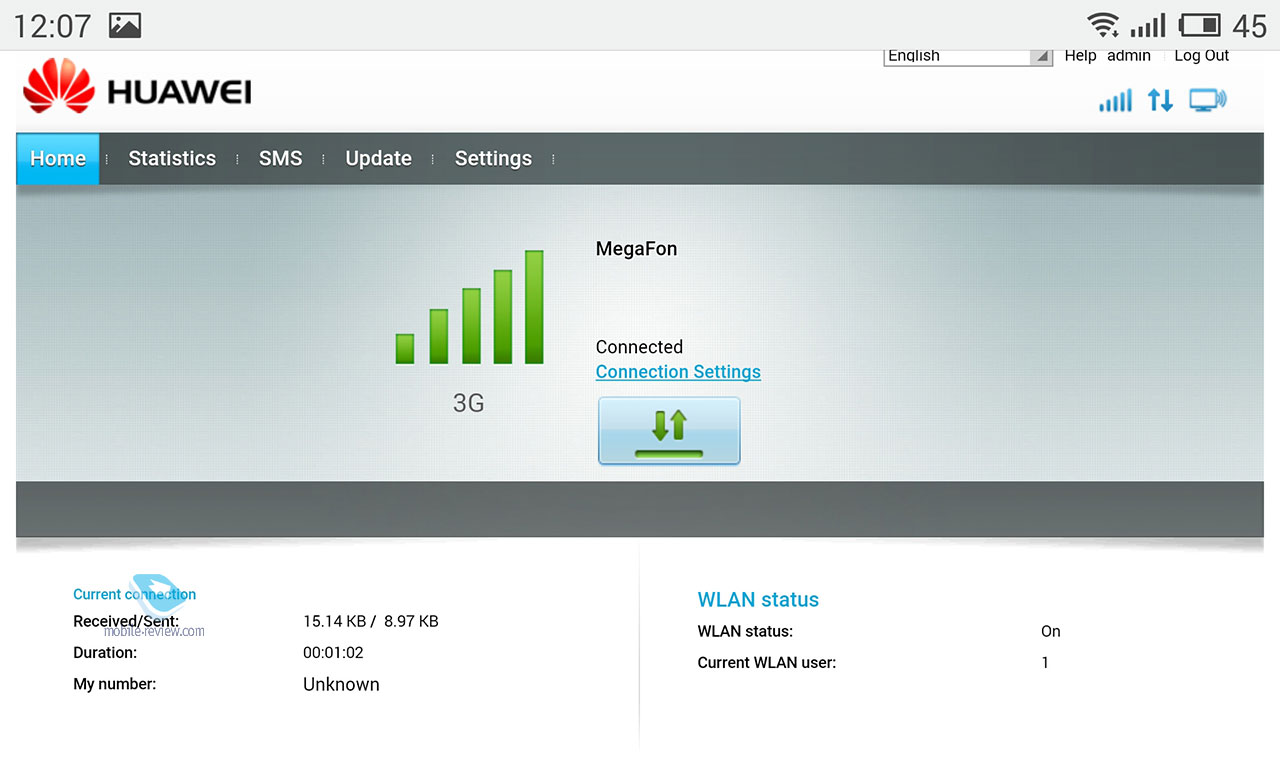Click the My number label
The height and width of the screenshot is (768, 1280).
(x=115, y=684)
